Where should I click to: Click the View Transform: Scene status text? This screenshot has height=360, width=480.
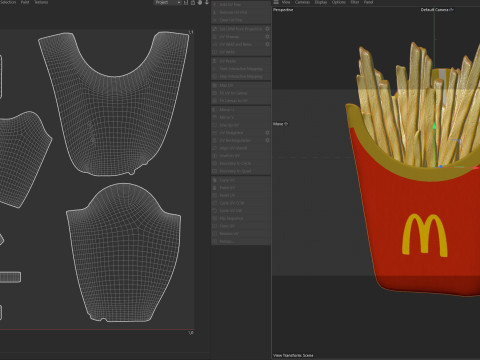coord(293,355)
